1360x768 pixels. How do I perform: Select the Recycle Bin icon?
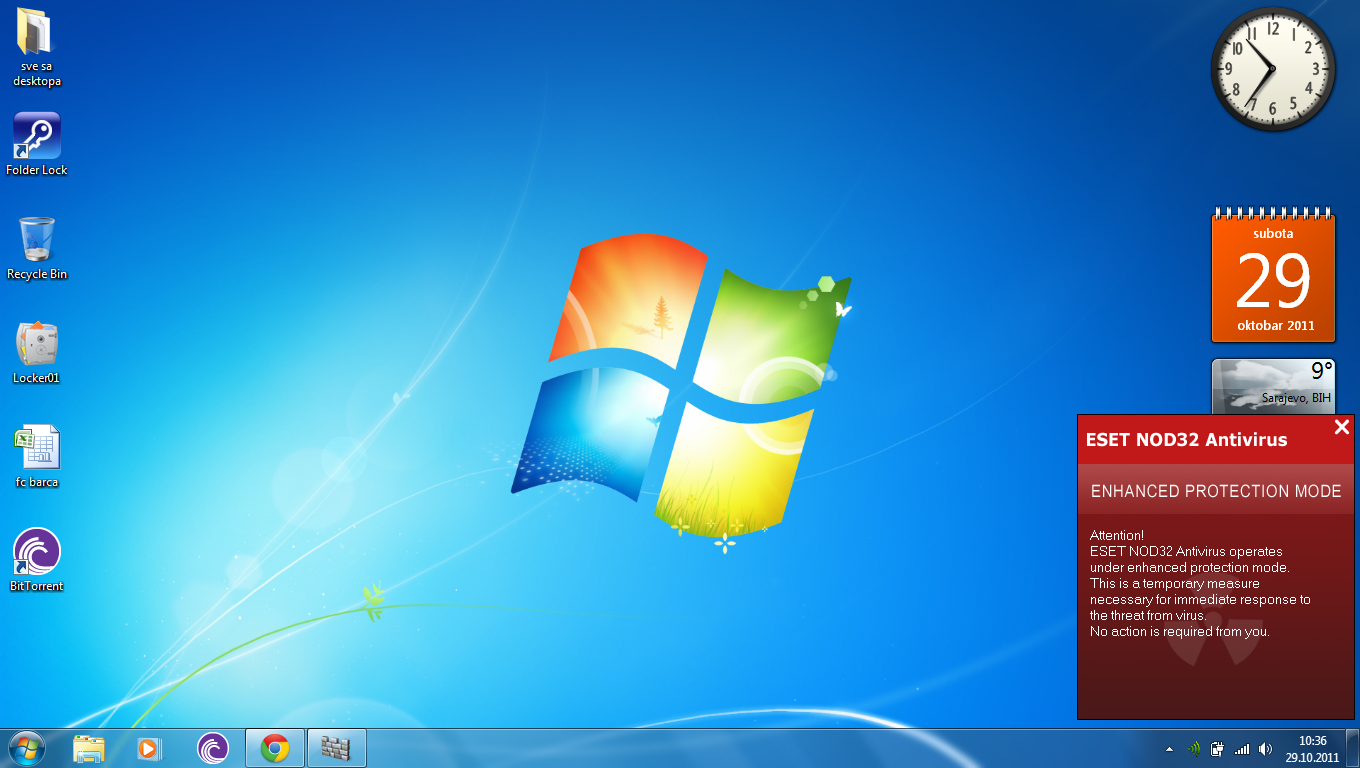pyautogui.click(x=37, y=248)
